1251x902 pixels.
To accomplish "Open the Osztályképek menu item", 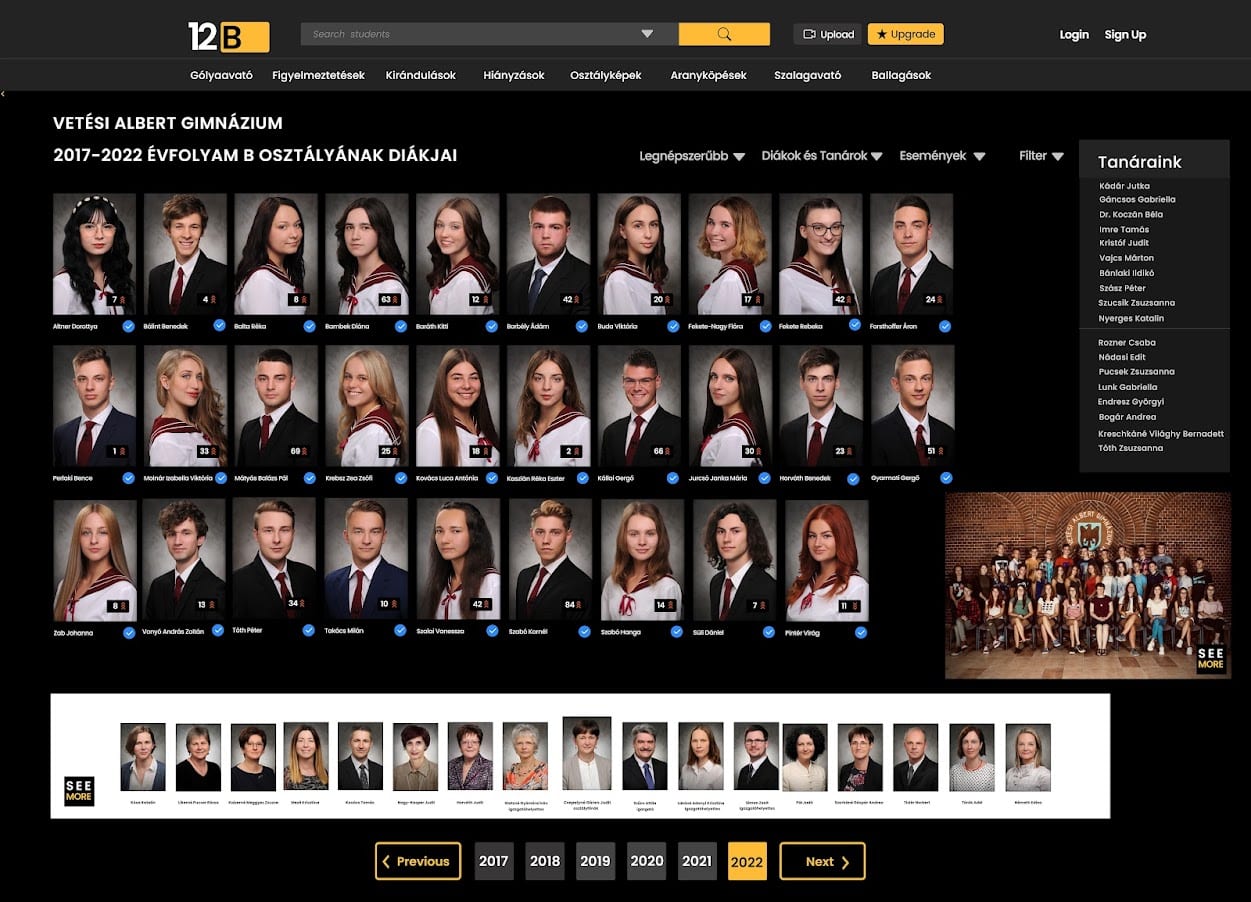I will pos(605,75).
